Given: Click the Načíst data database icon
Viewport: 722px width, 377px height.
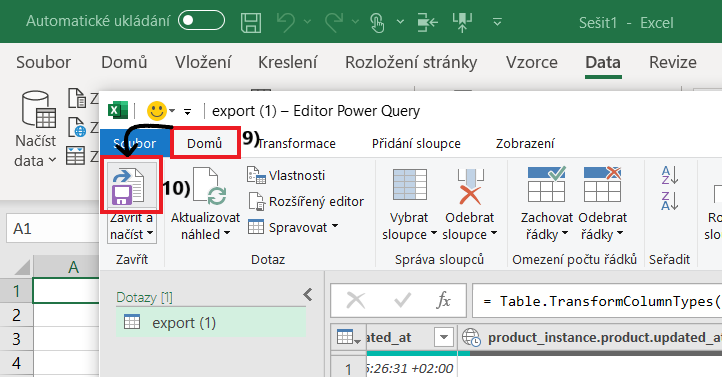Looking at the screenshot, I should click(x=39, y=109).
